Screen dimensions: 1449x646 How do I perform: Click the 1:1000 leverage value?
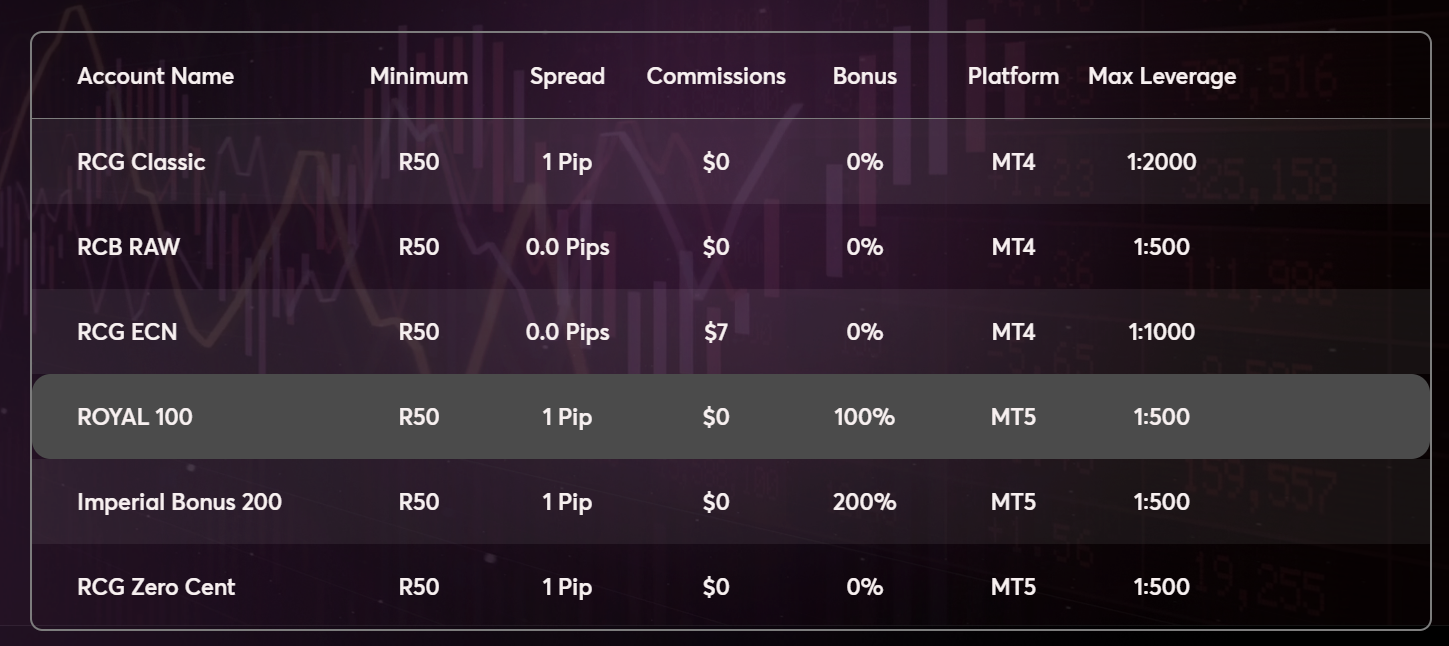[1162, 332]
